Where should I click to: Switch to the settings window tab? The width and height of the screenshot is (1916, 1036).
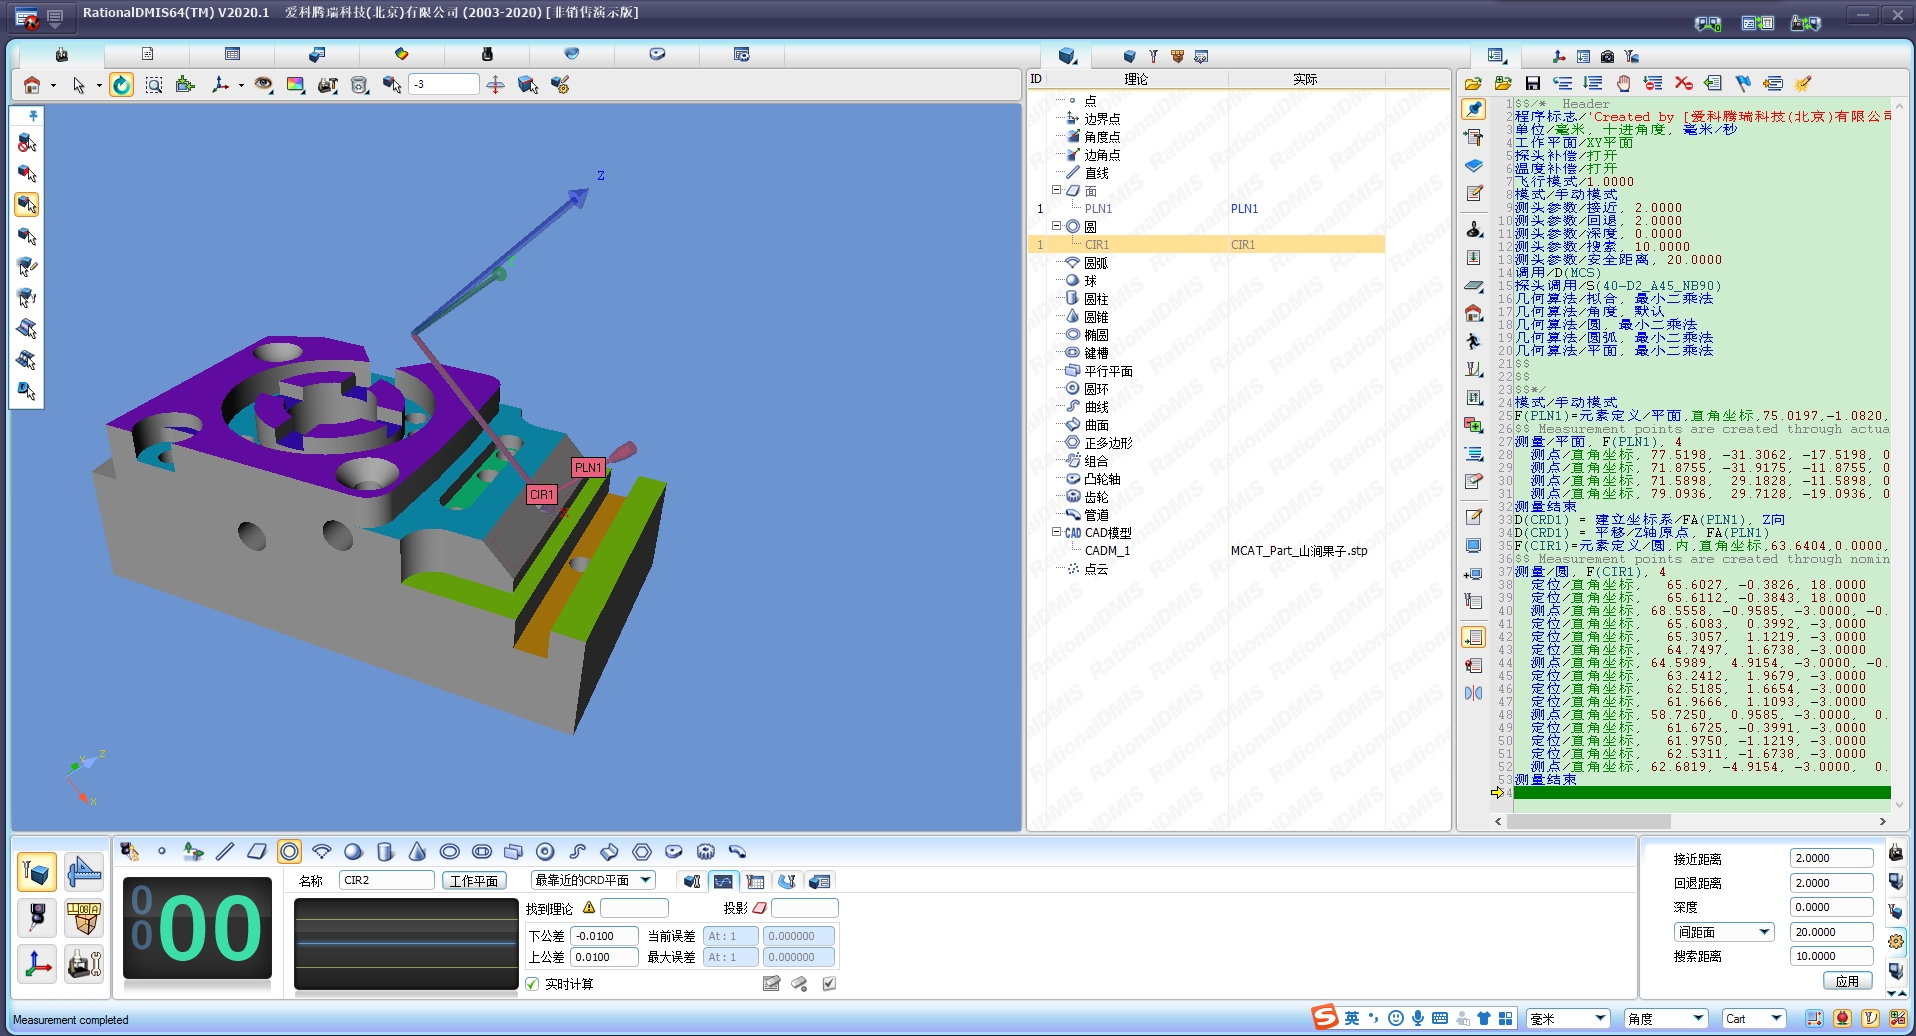(x=742, y=54)
